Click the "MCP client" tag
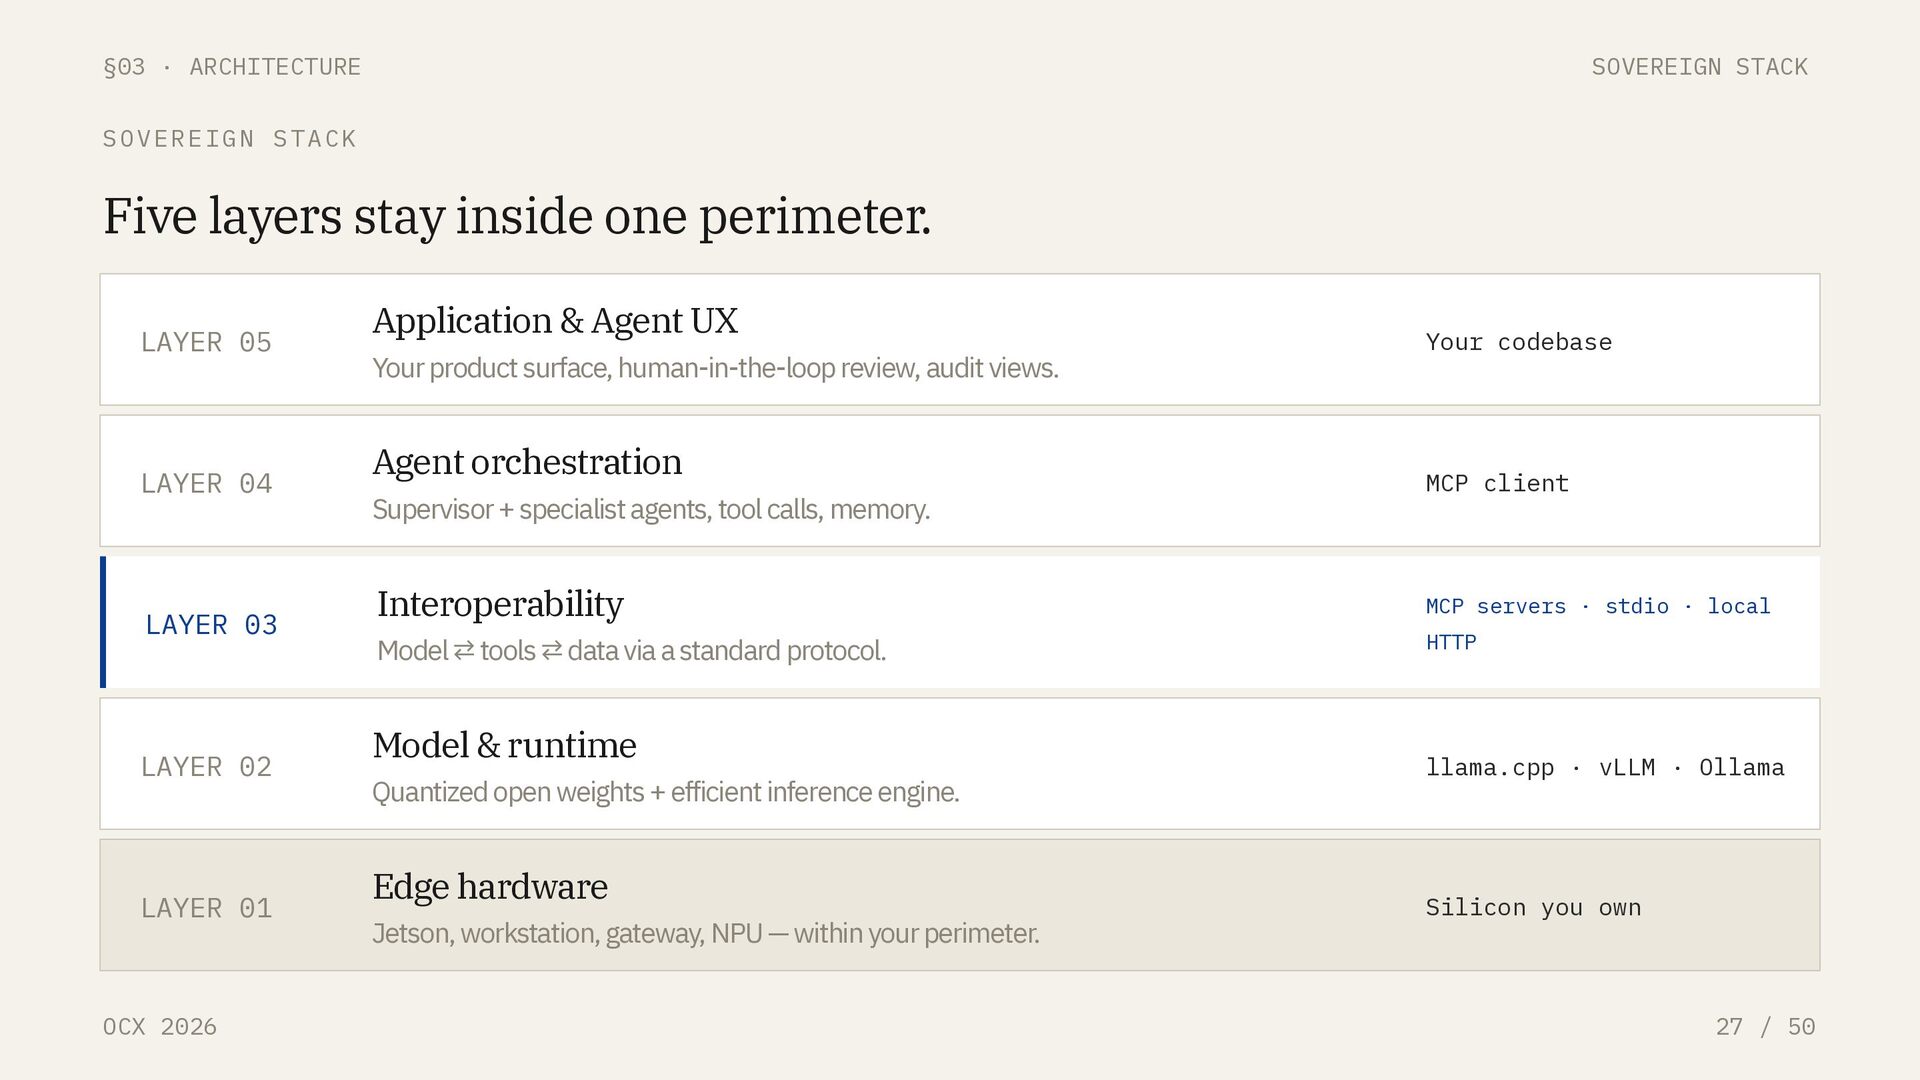1920x1080 pixels. tap(1497, 484)
